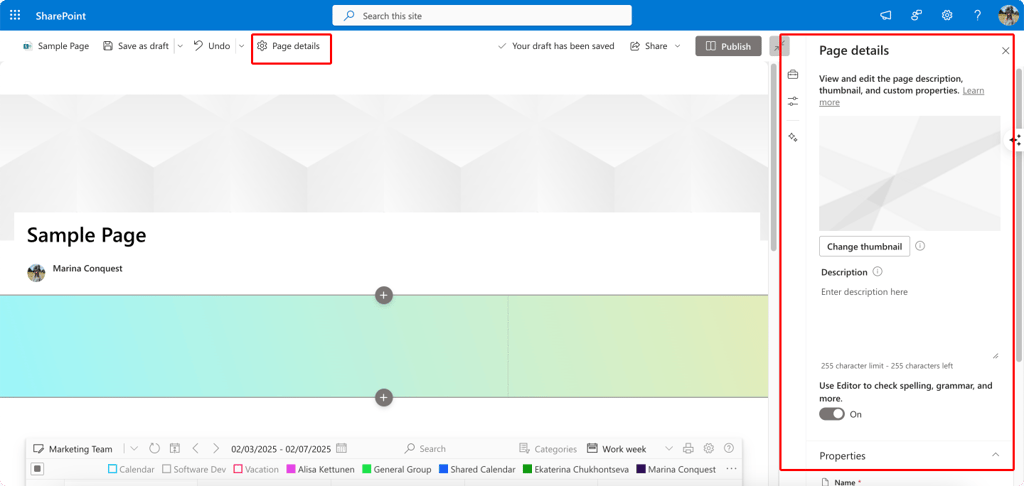Toggle the Vacation calendar checkbox
This screenshot has width=1024, height=486.
[238, 469]
